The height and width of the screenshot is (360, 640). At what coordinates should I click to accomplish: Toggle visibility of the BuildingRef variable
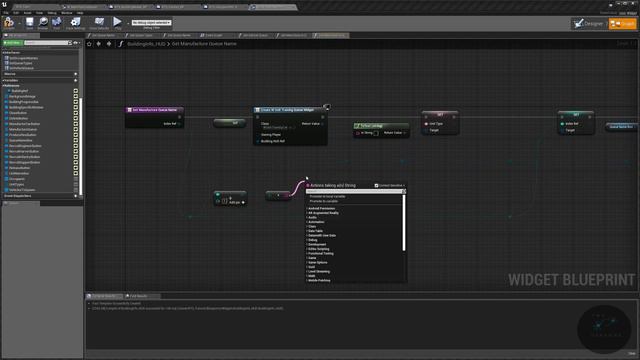coord(76,91)
